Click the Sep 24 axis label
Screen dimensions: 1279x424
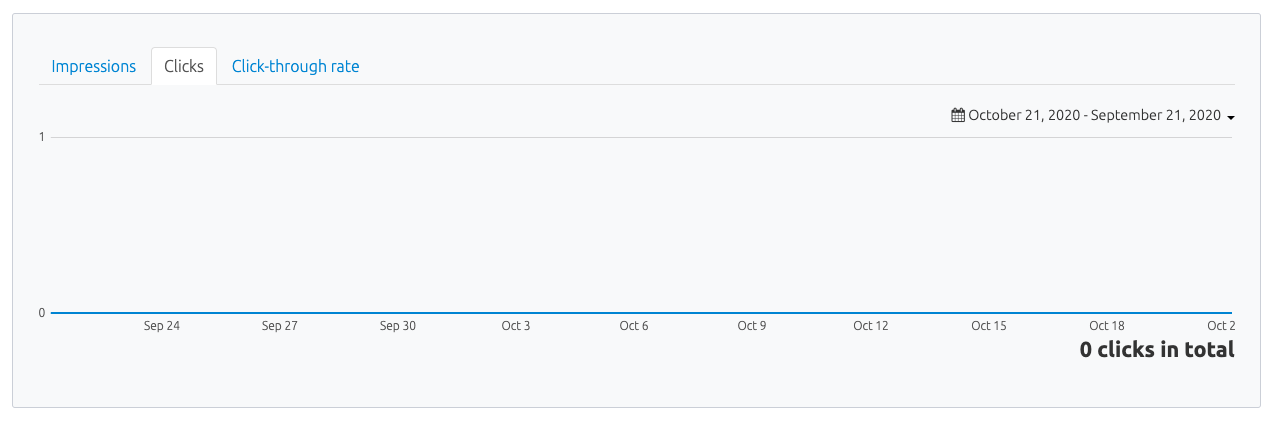(x=162, y=326)
